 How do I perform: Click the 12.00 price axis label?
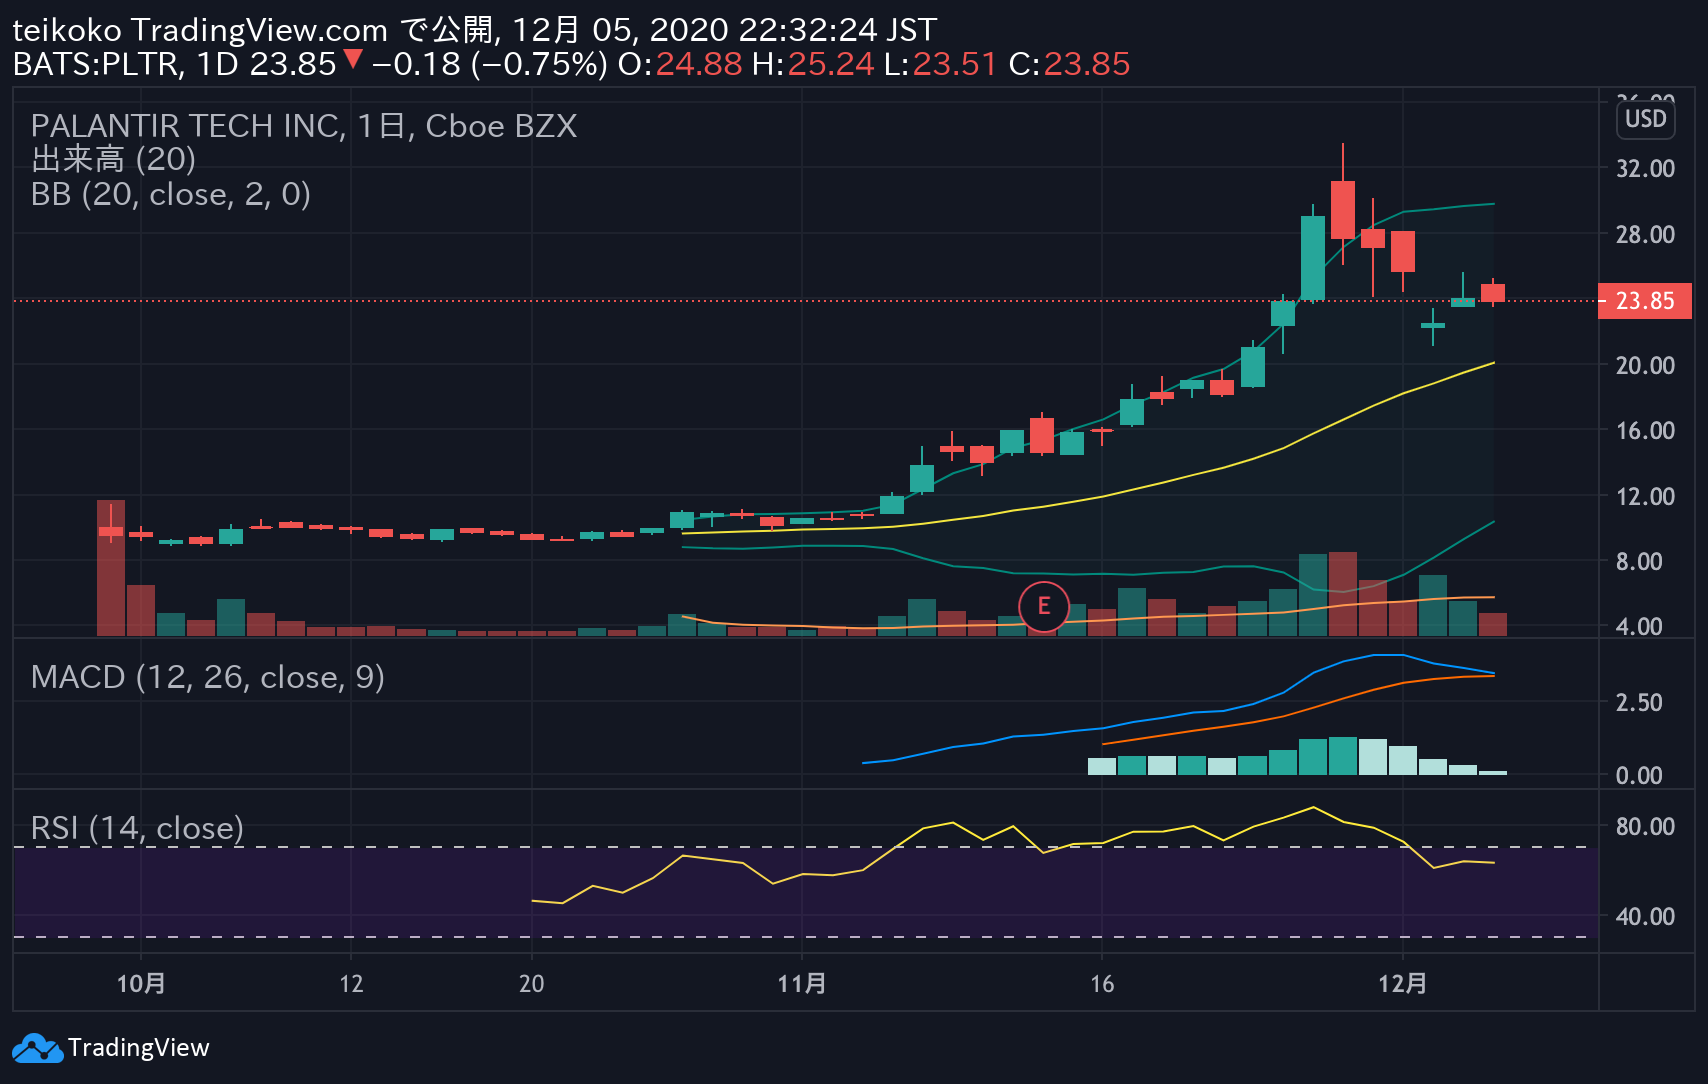(x=1645, y=496)
